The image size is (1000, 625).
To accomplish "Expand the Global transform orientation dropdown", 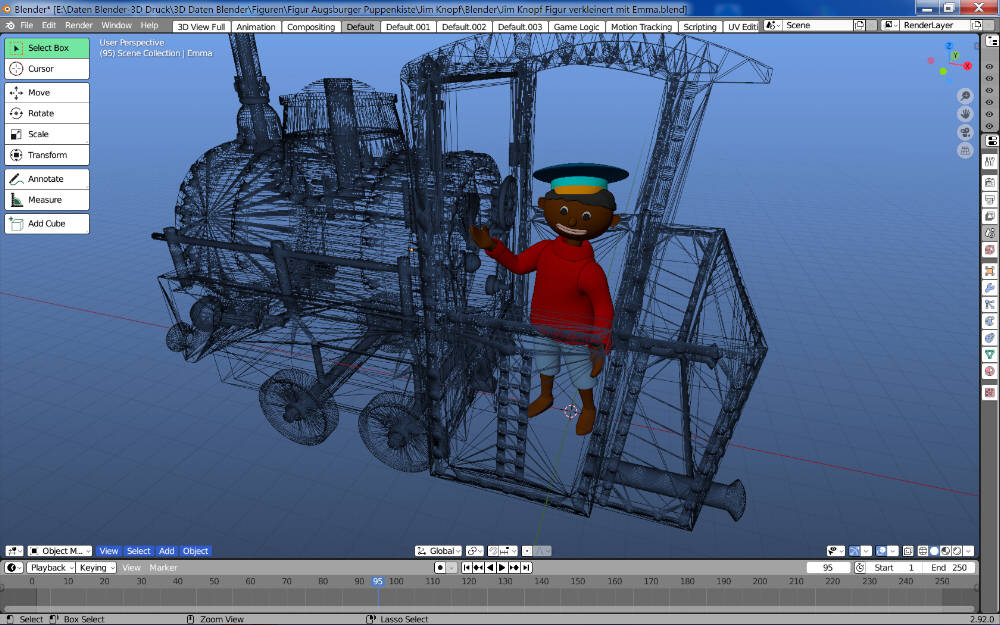I will pos(440,551).
